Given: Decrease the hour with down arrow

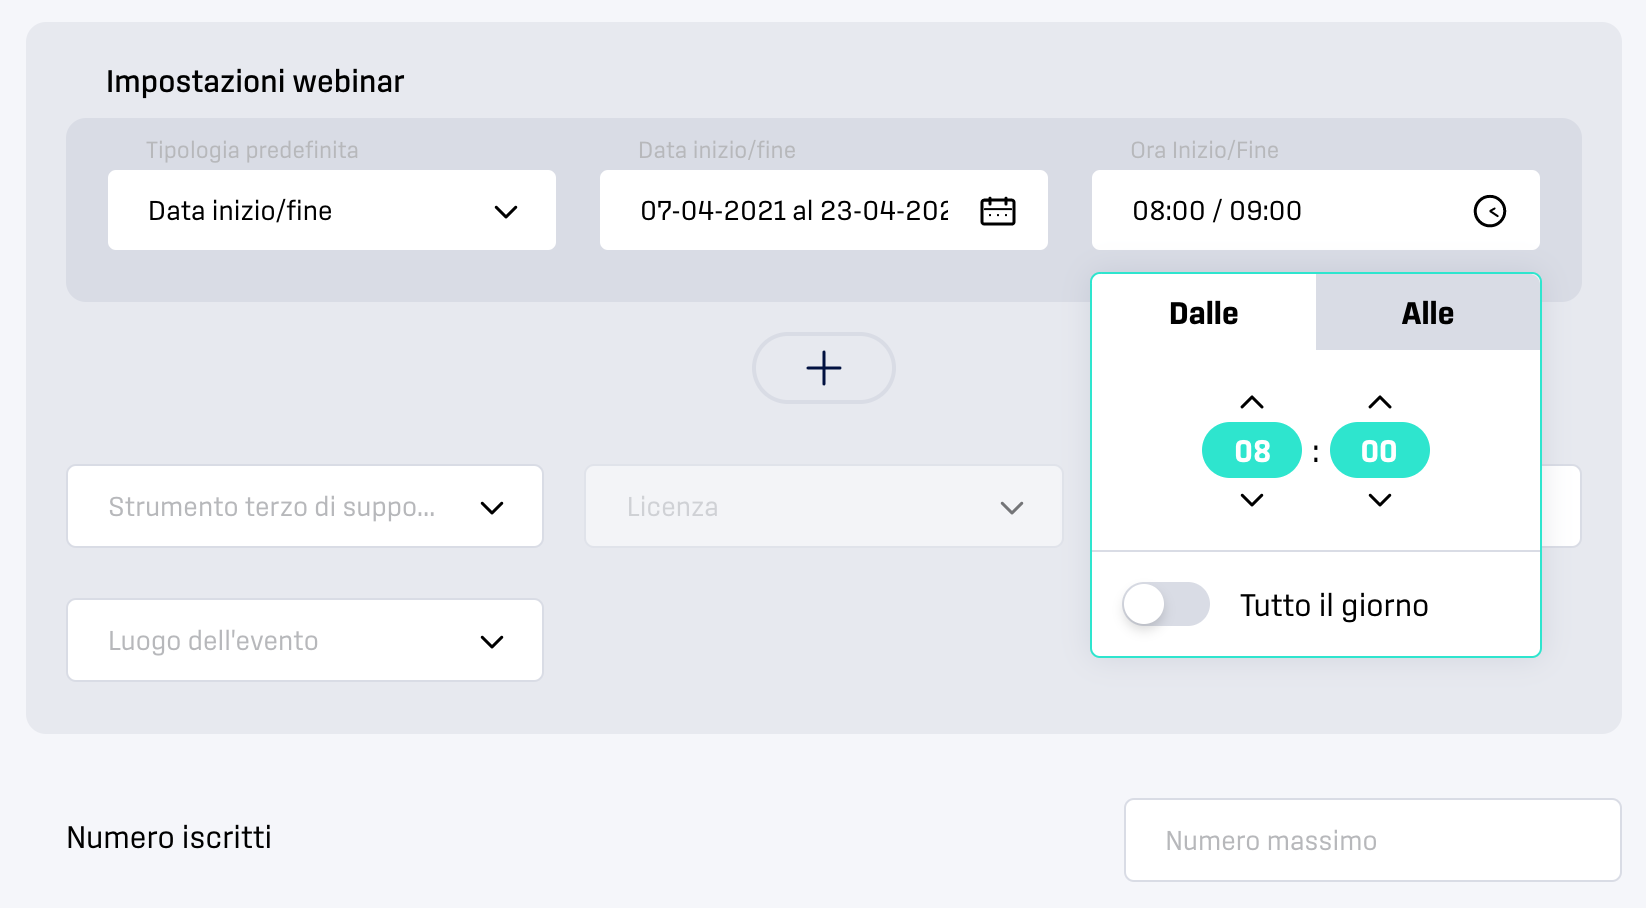Looking at the screenshot, I should 1251,500.
